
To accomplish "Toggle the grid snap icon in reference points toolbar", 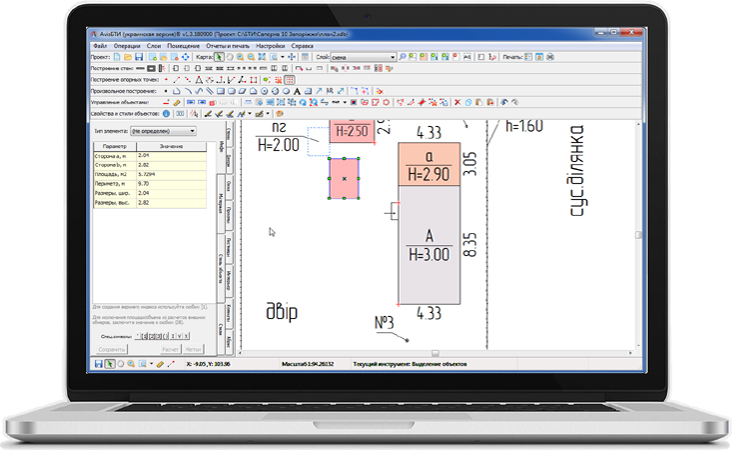I will [x=289, y=80].
